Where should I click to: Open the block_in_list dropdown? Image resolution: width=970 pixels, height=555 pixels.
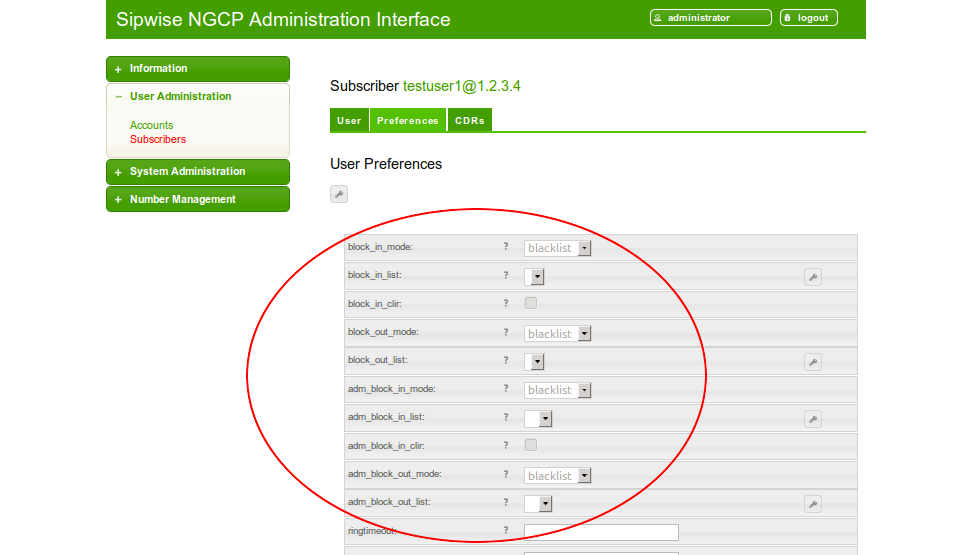point(534,277)
